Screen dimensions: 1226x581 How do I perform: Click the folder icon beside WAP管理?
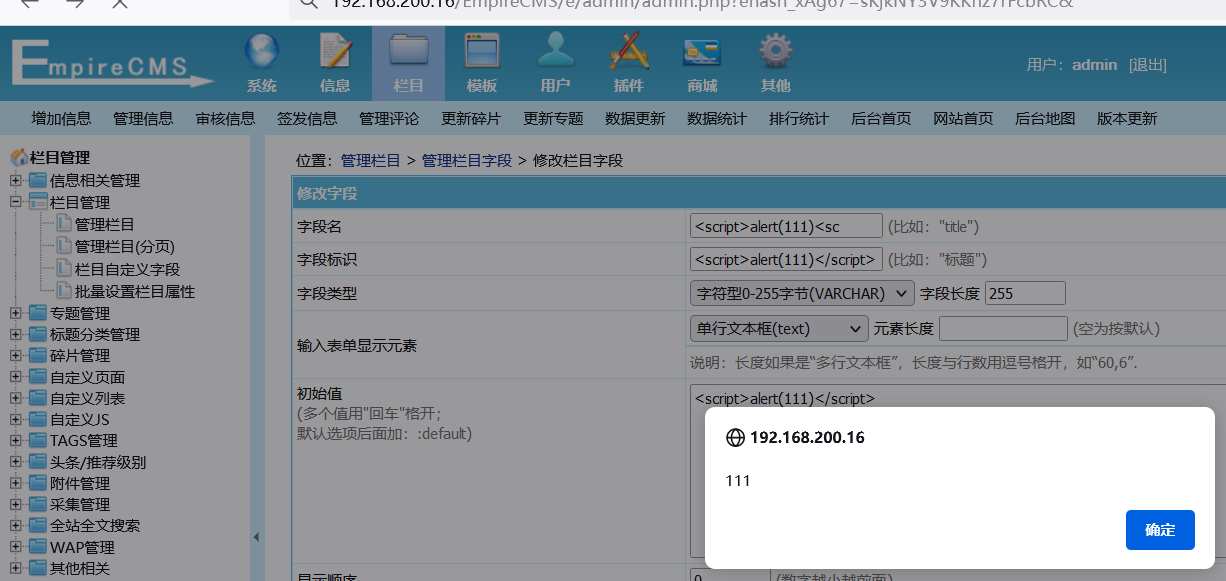click(38, 548)
